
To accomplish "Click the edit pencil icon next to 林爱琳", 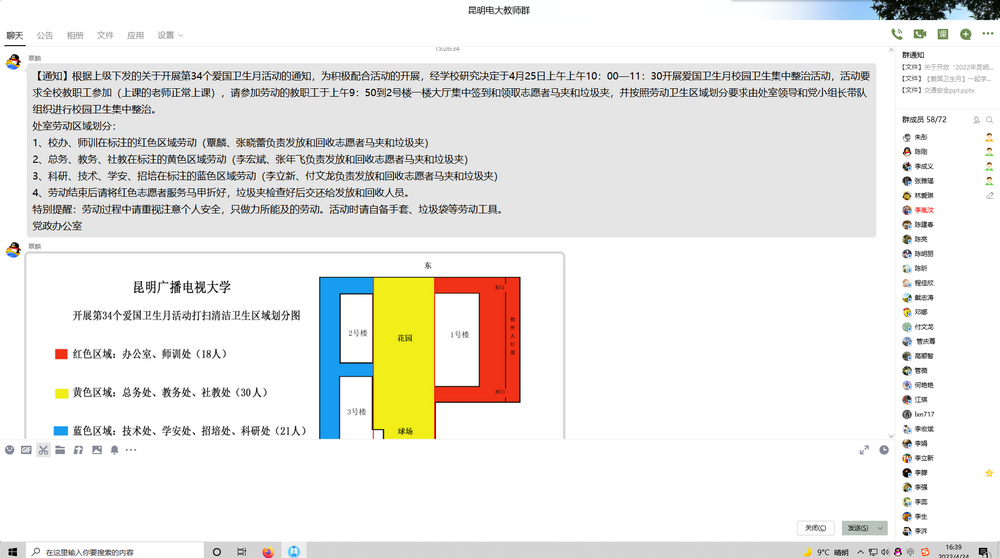I will 990,196.
